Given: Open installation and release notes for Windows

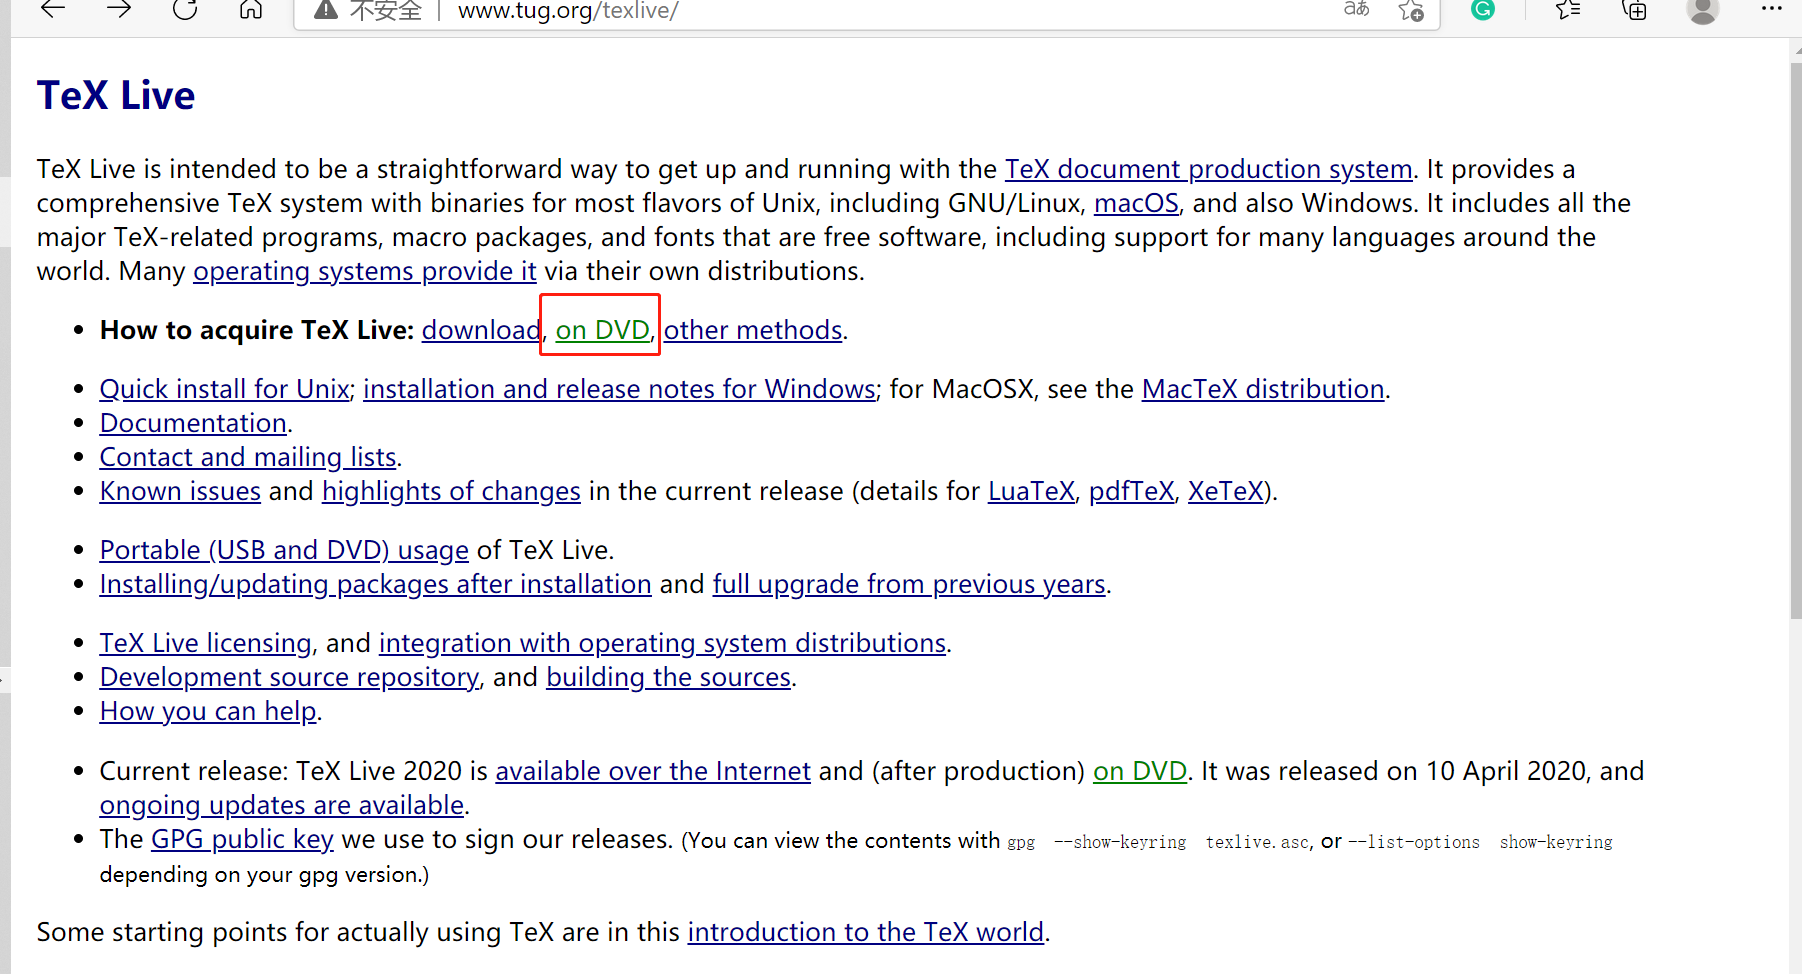Looking at the screenshot, I should point(620,389).
